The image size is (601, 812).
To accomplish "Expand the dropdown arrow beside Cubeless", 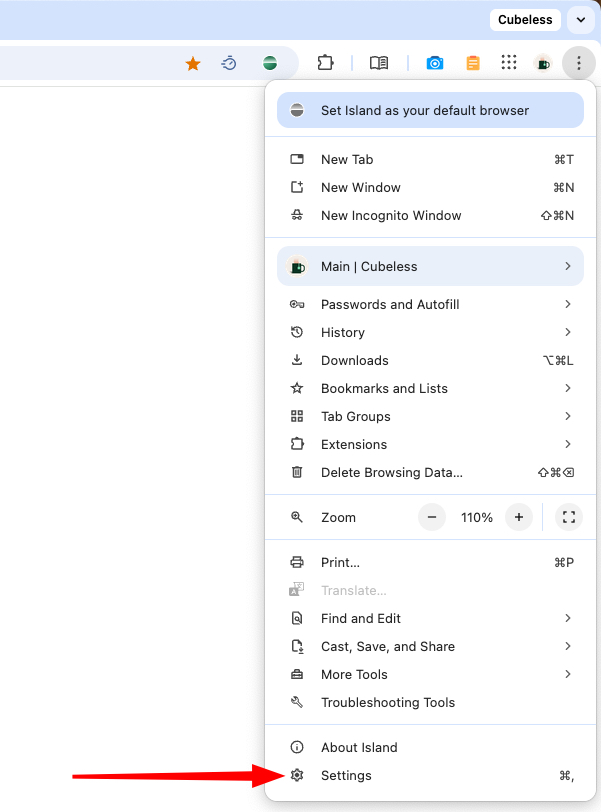I will 581,20.
